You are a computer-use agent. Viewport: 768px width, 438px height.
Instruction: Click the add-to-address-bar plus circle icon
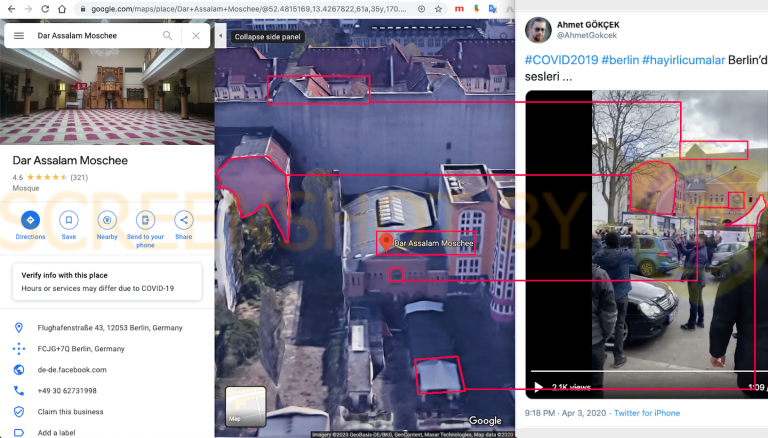pos(421,9)
